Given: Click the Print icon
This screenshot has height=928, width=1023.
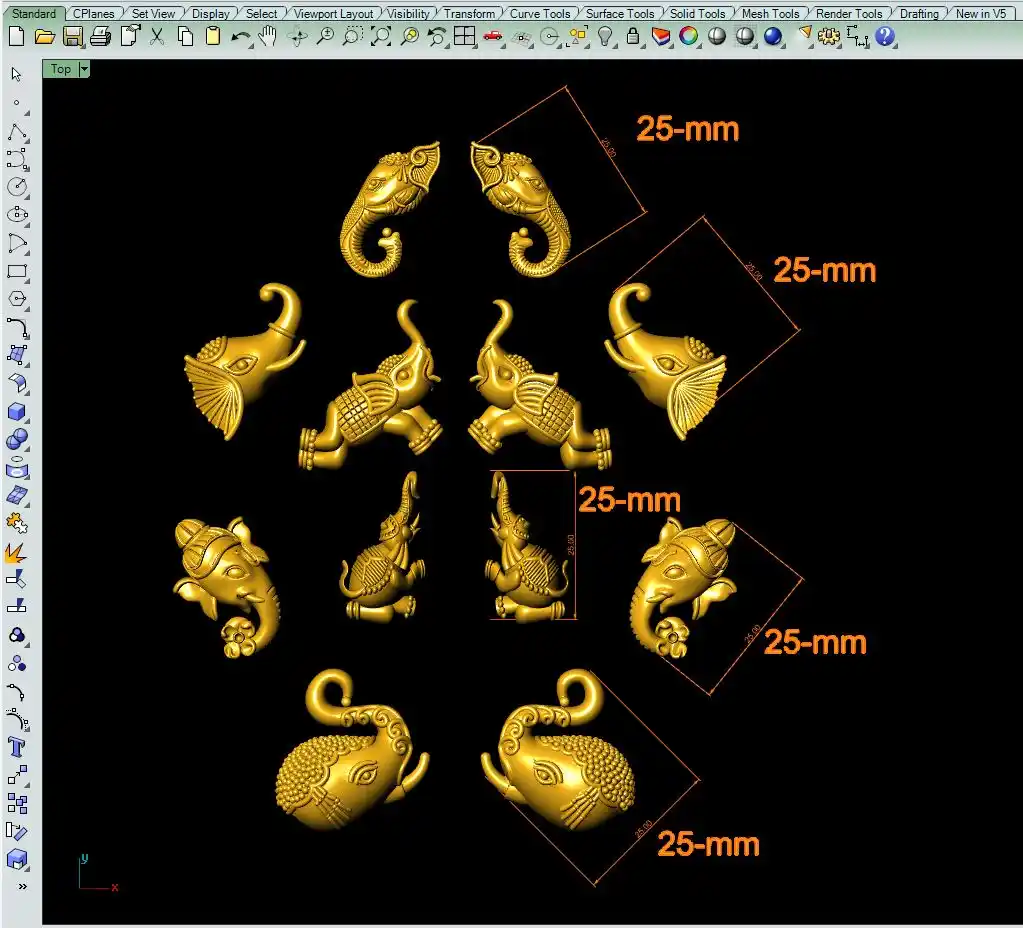Looking at the screenshot, I should tap(100, 37).
